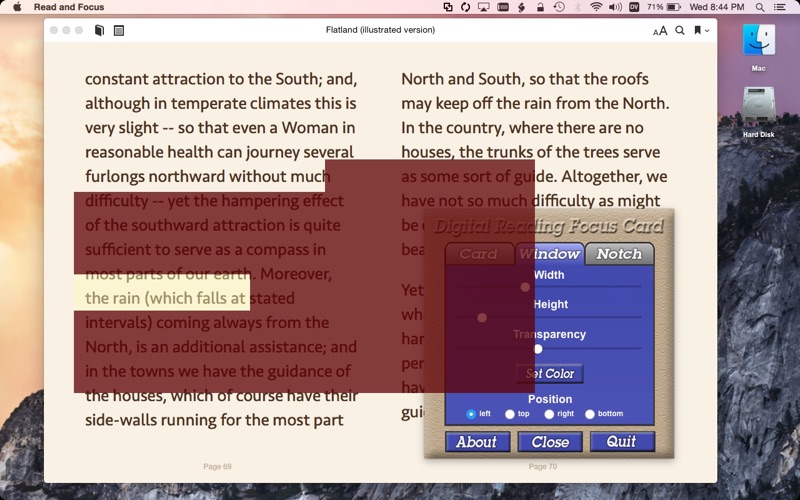The height and width of the screenshot is (500, 800).
Task: Click the word 'Position' in the panel
Action: coord(550,399)
